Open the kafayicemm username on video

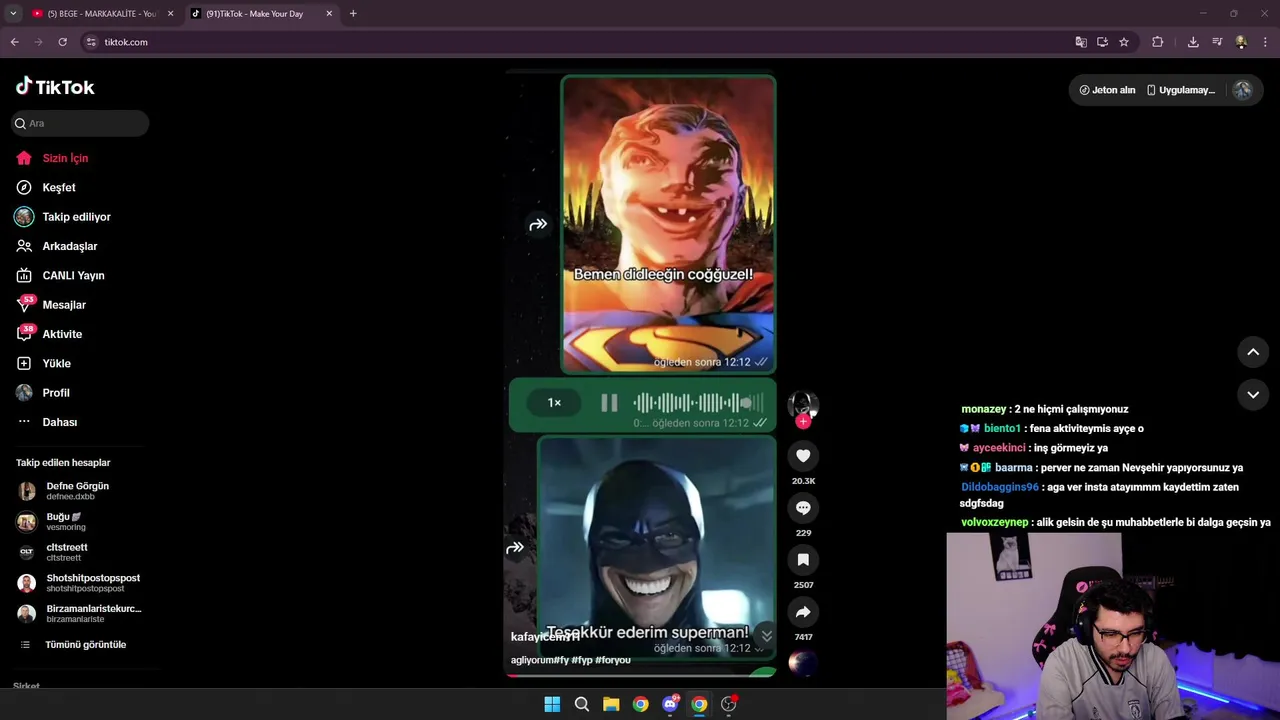[545, 637]
